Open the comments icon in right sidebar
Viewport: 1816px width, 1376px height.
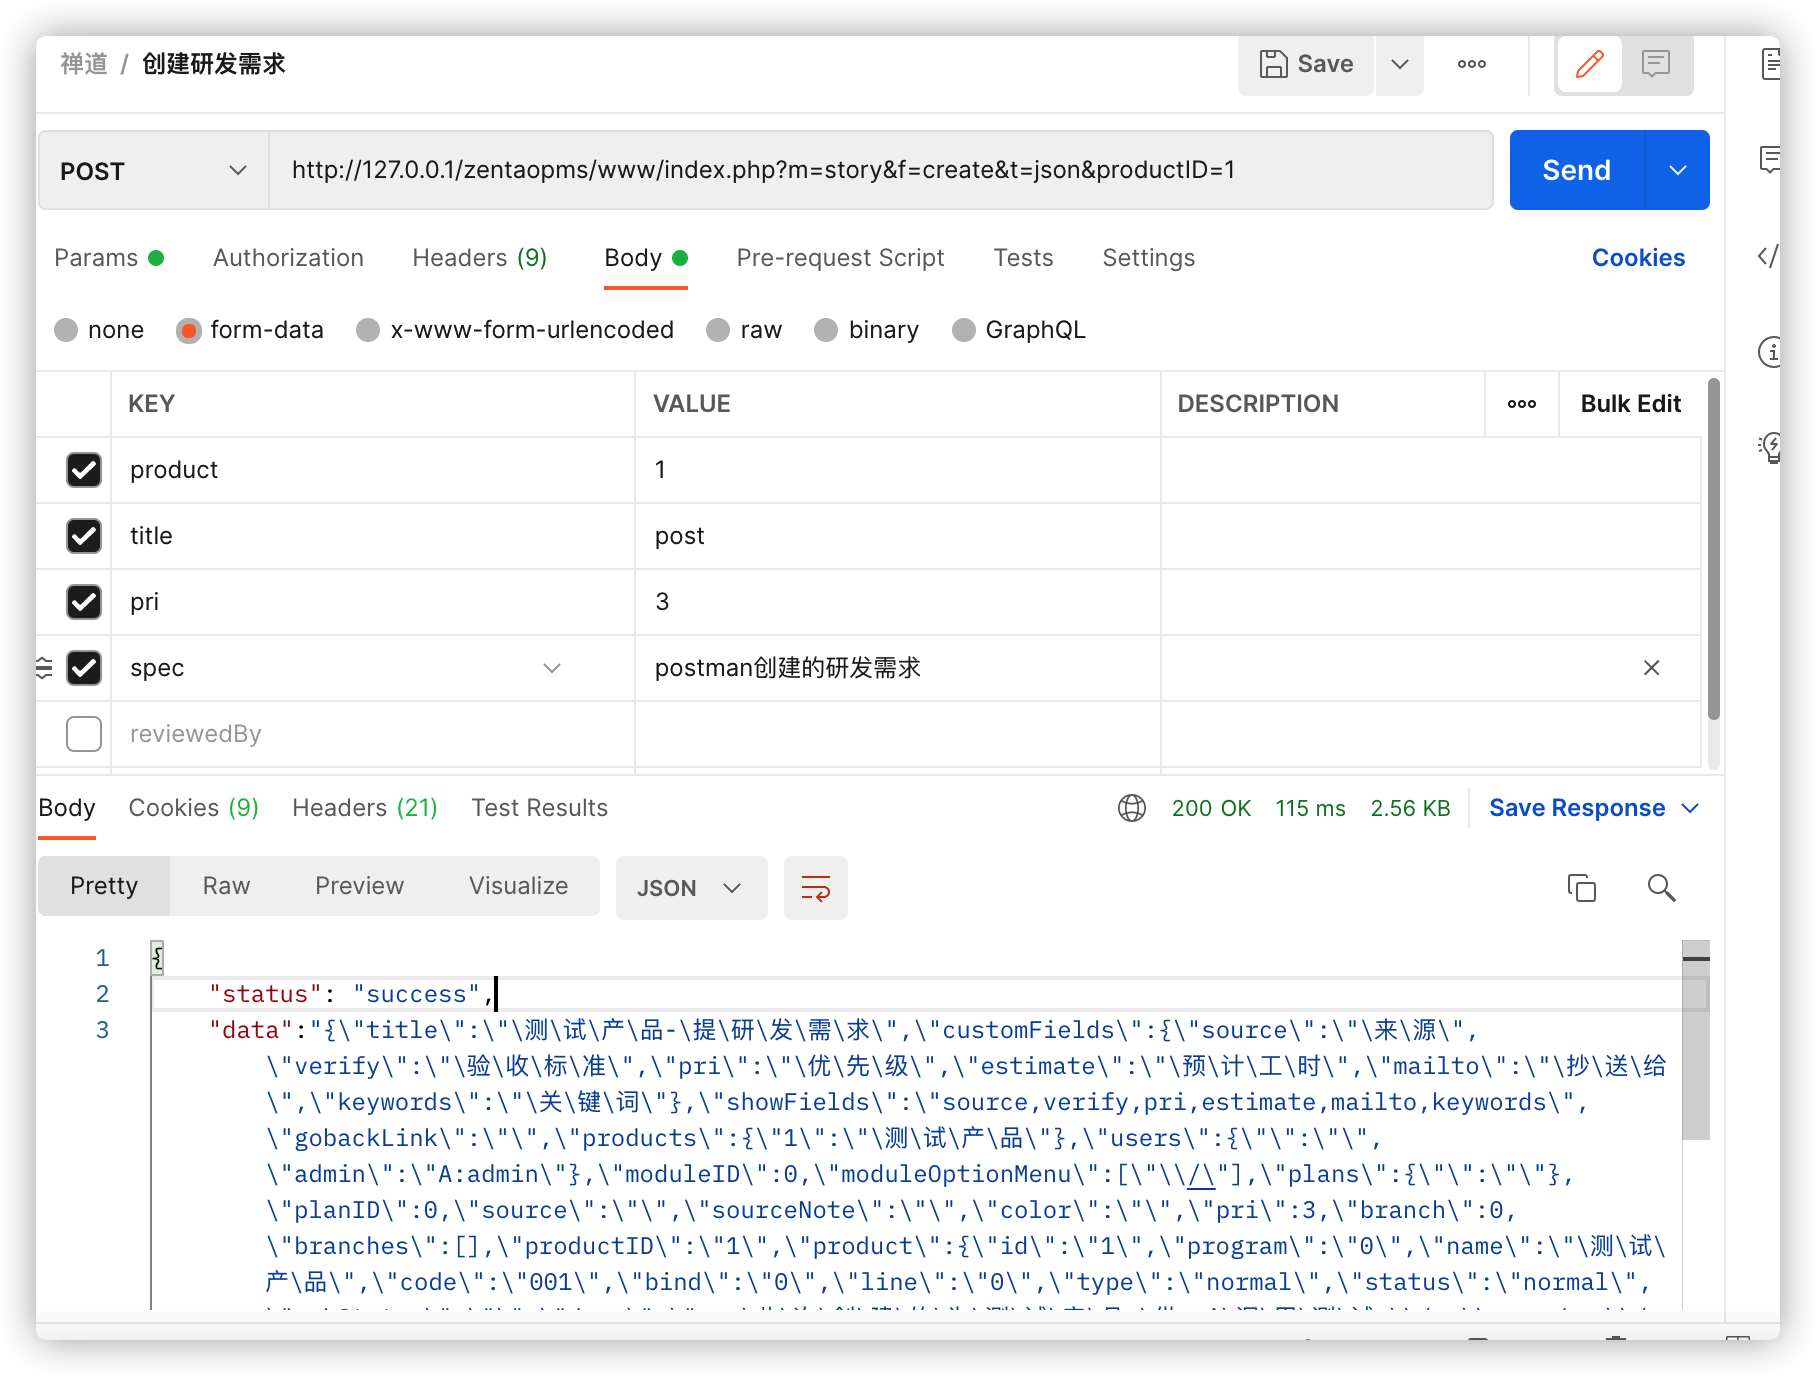pyautogui.click(x=1771, y=158)
